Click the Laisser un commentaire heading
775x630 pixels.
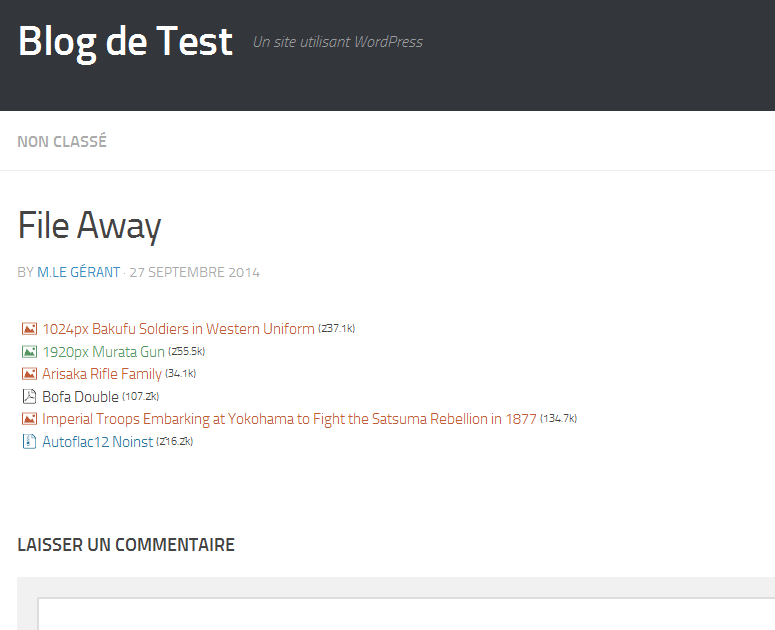(126, 545)
